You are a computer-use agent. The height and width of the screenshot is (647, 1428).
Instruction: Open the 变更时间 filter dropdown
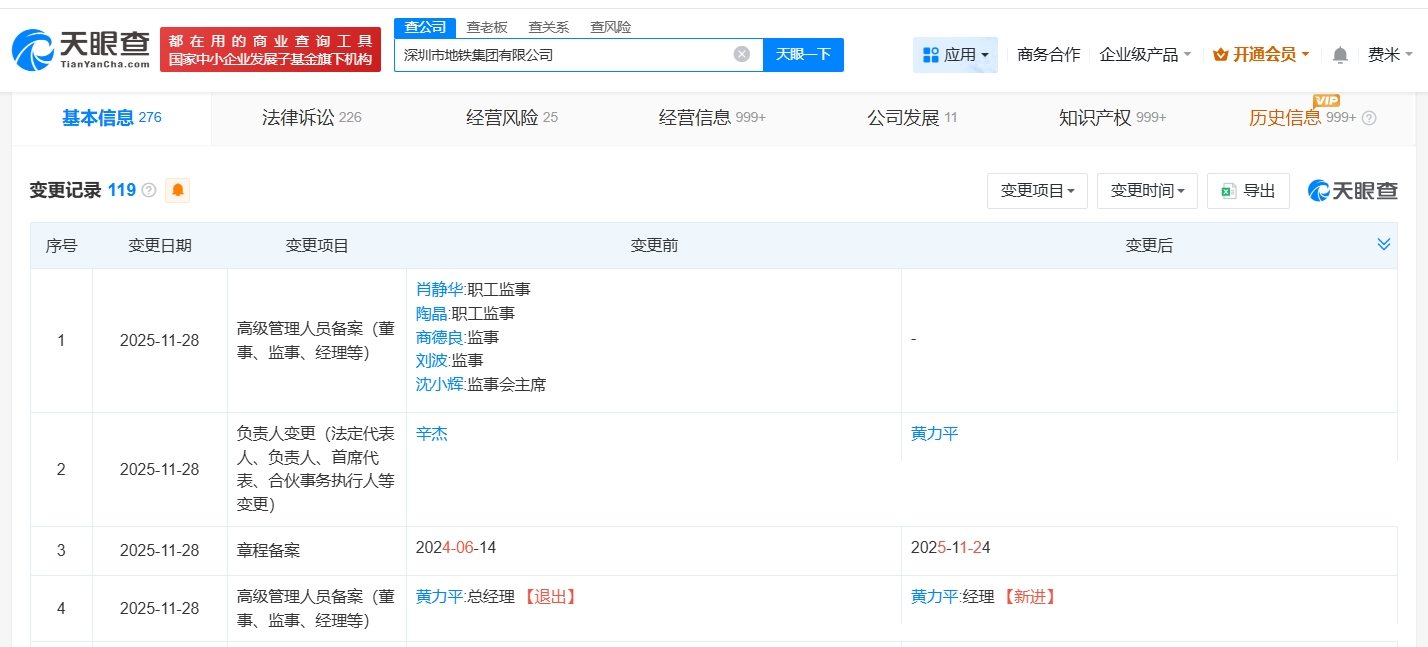[1147, 190]
